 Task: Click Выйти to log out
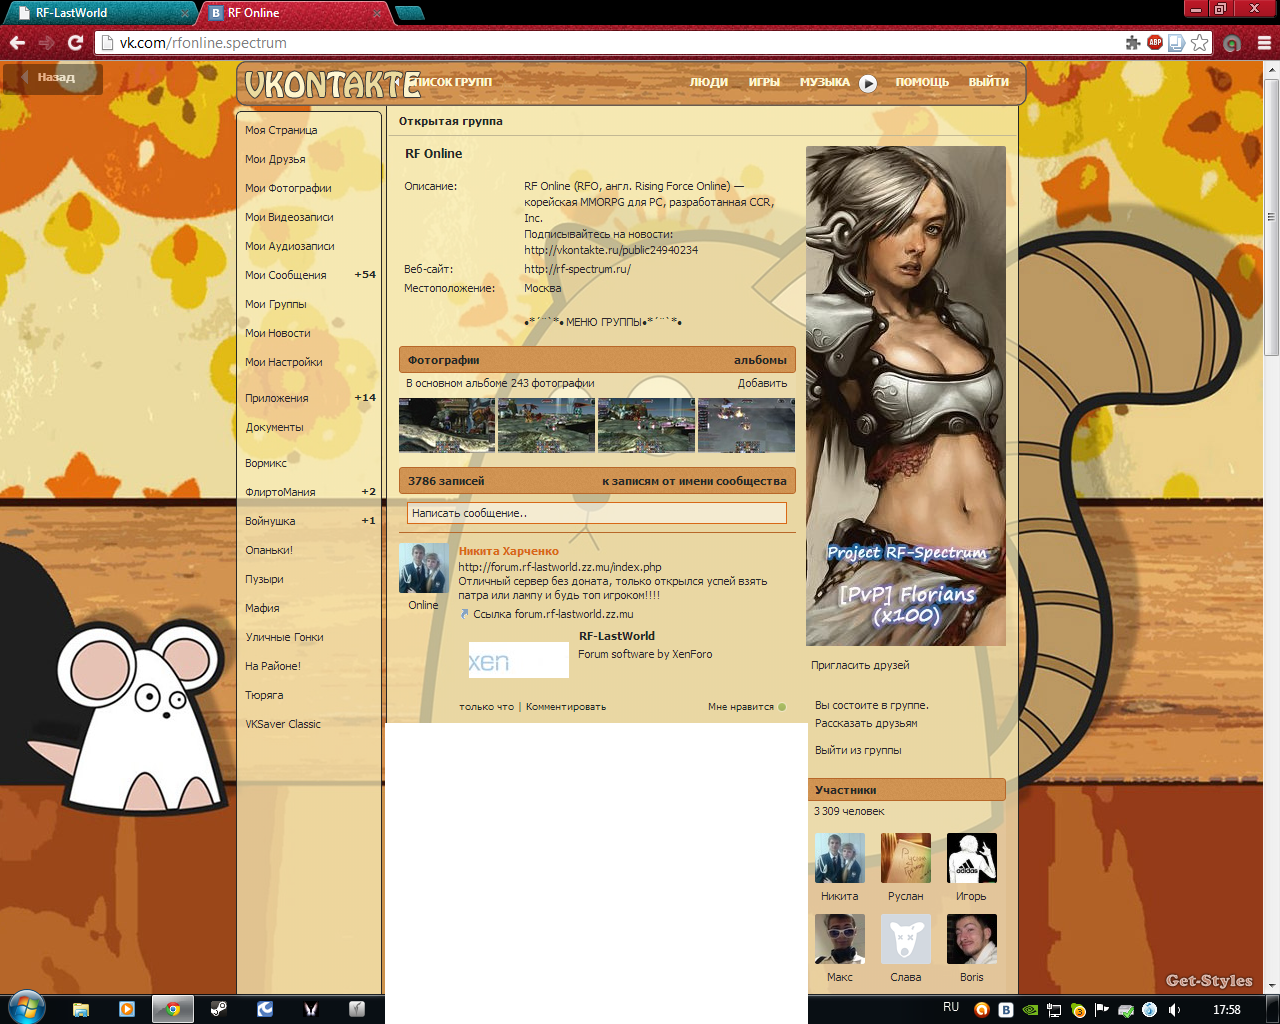coord(989,82)
